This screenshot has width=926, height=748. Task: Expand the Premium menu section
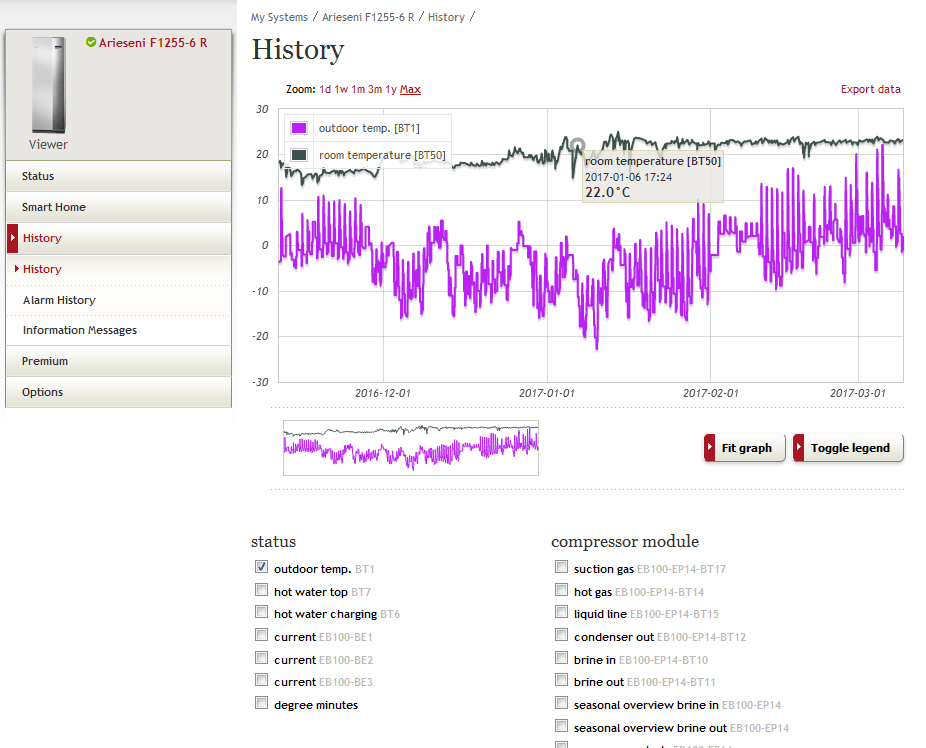tap(45, 361)
